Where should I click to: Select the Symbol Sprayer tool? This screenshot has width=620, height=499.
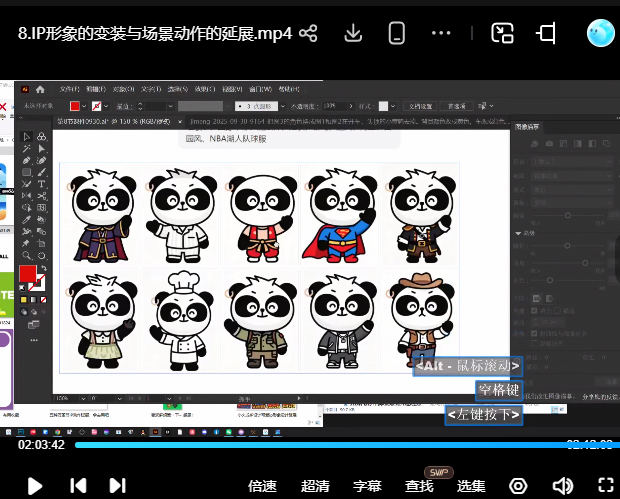click(x=26, y=231)
